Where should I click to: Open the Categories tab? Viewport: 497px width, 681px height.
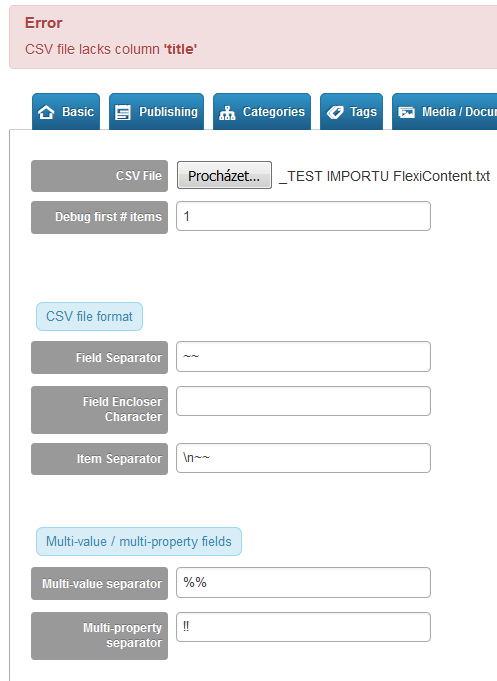tap(262, 112)
